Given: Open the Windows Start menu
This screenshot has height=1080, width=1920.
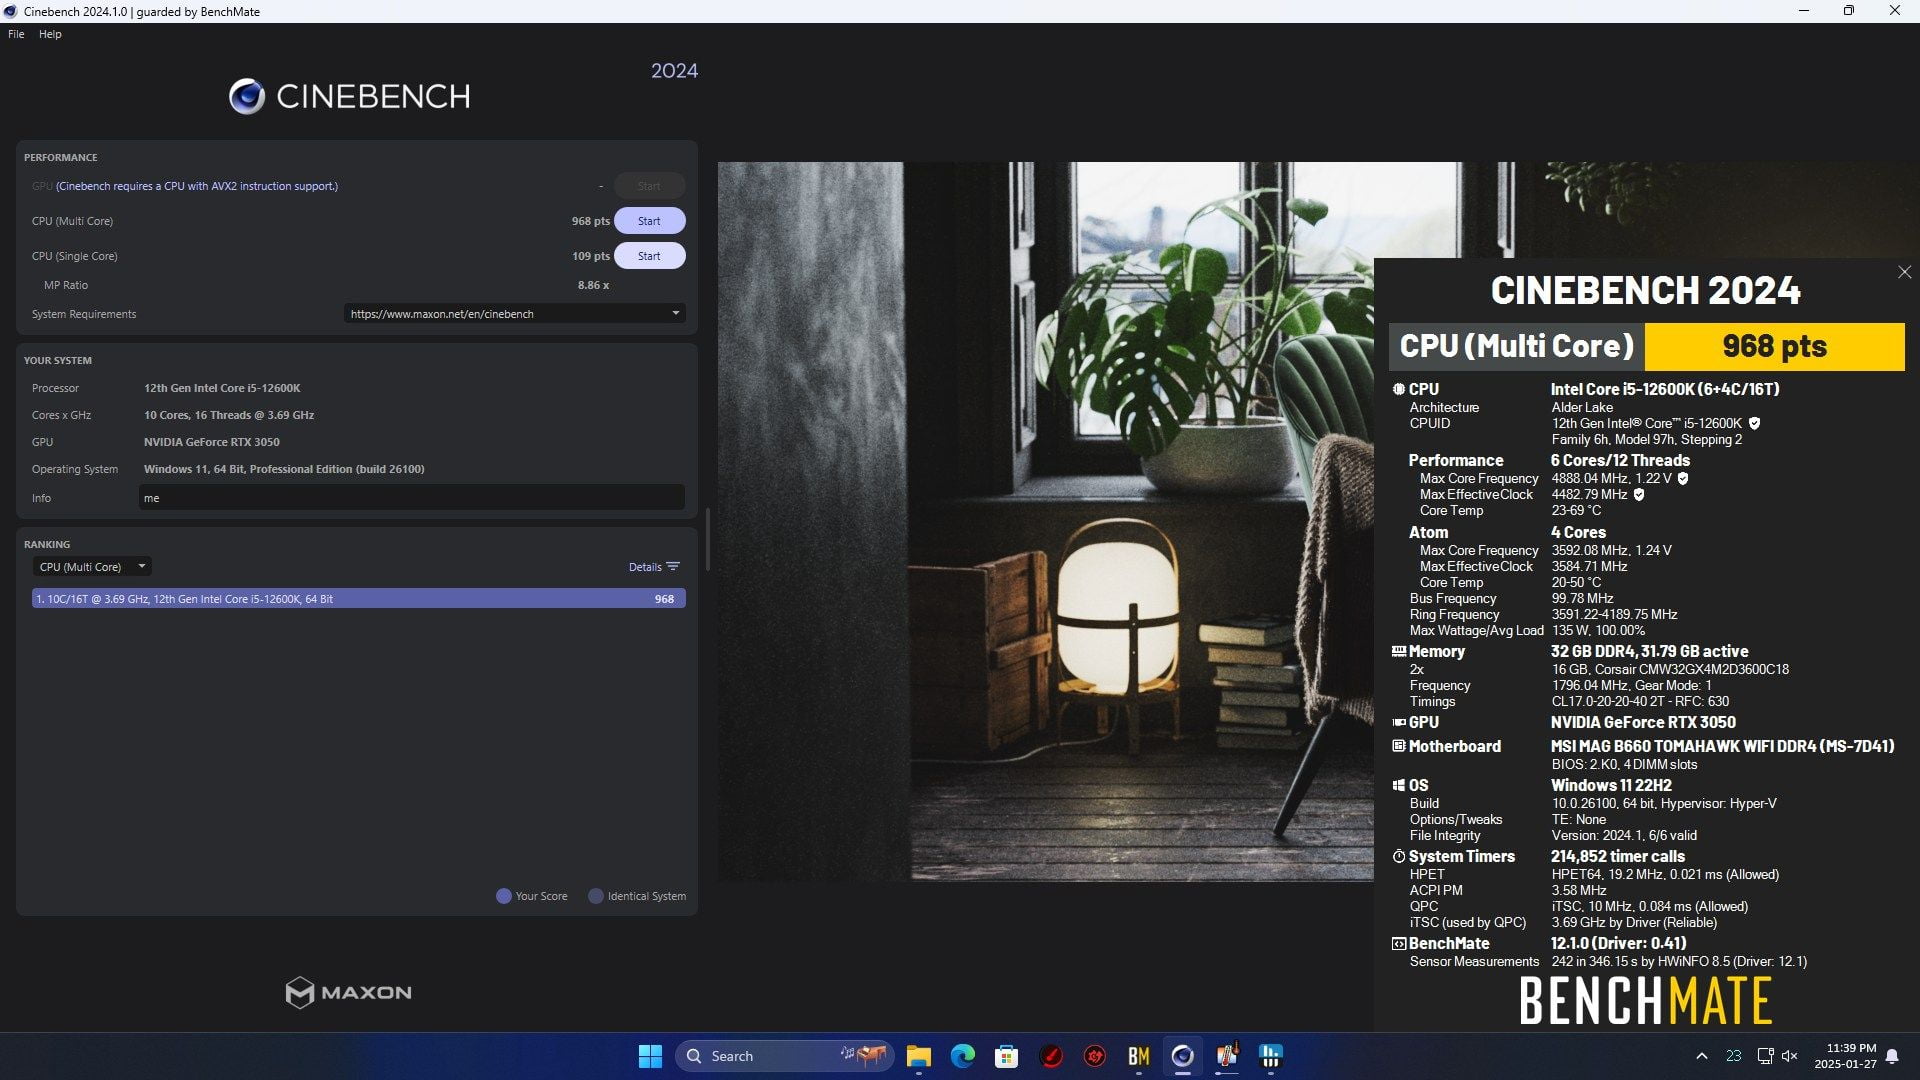Looking at the screenshot, I should pyautogui.click(x=650, y=1056).
